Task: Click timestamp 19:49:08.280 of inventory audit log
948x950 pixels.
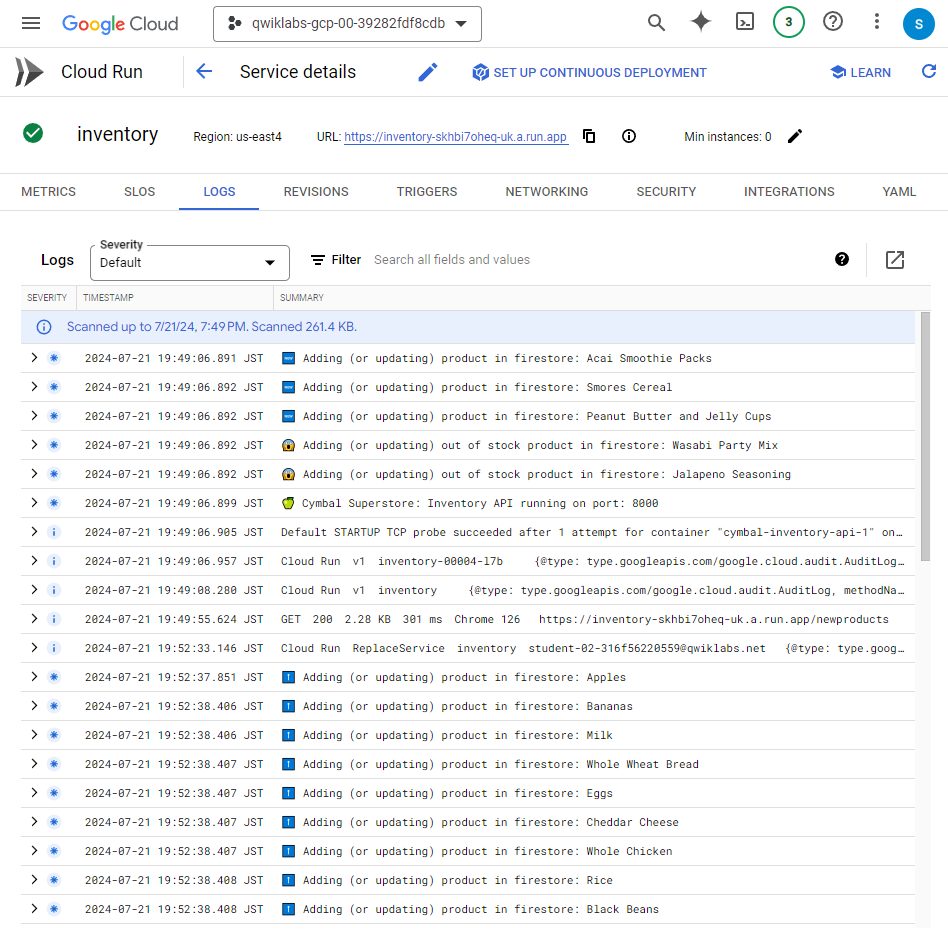Action: tap(174, 590)
